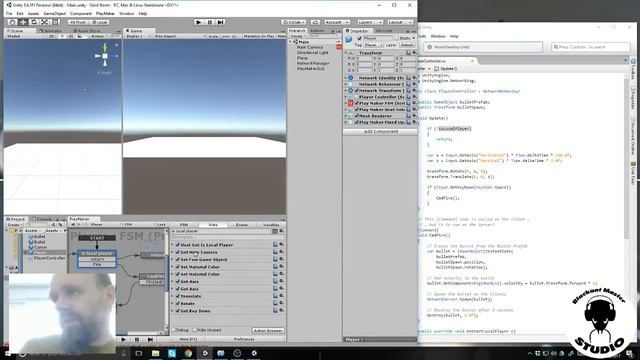
Task: Toggle the Static checkbox in Inspector
Action: [x=396, y=38]
